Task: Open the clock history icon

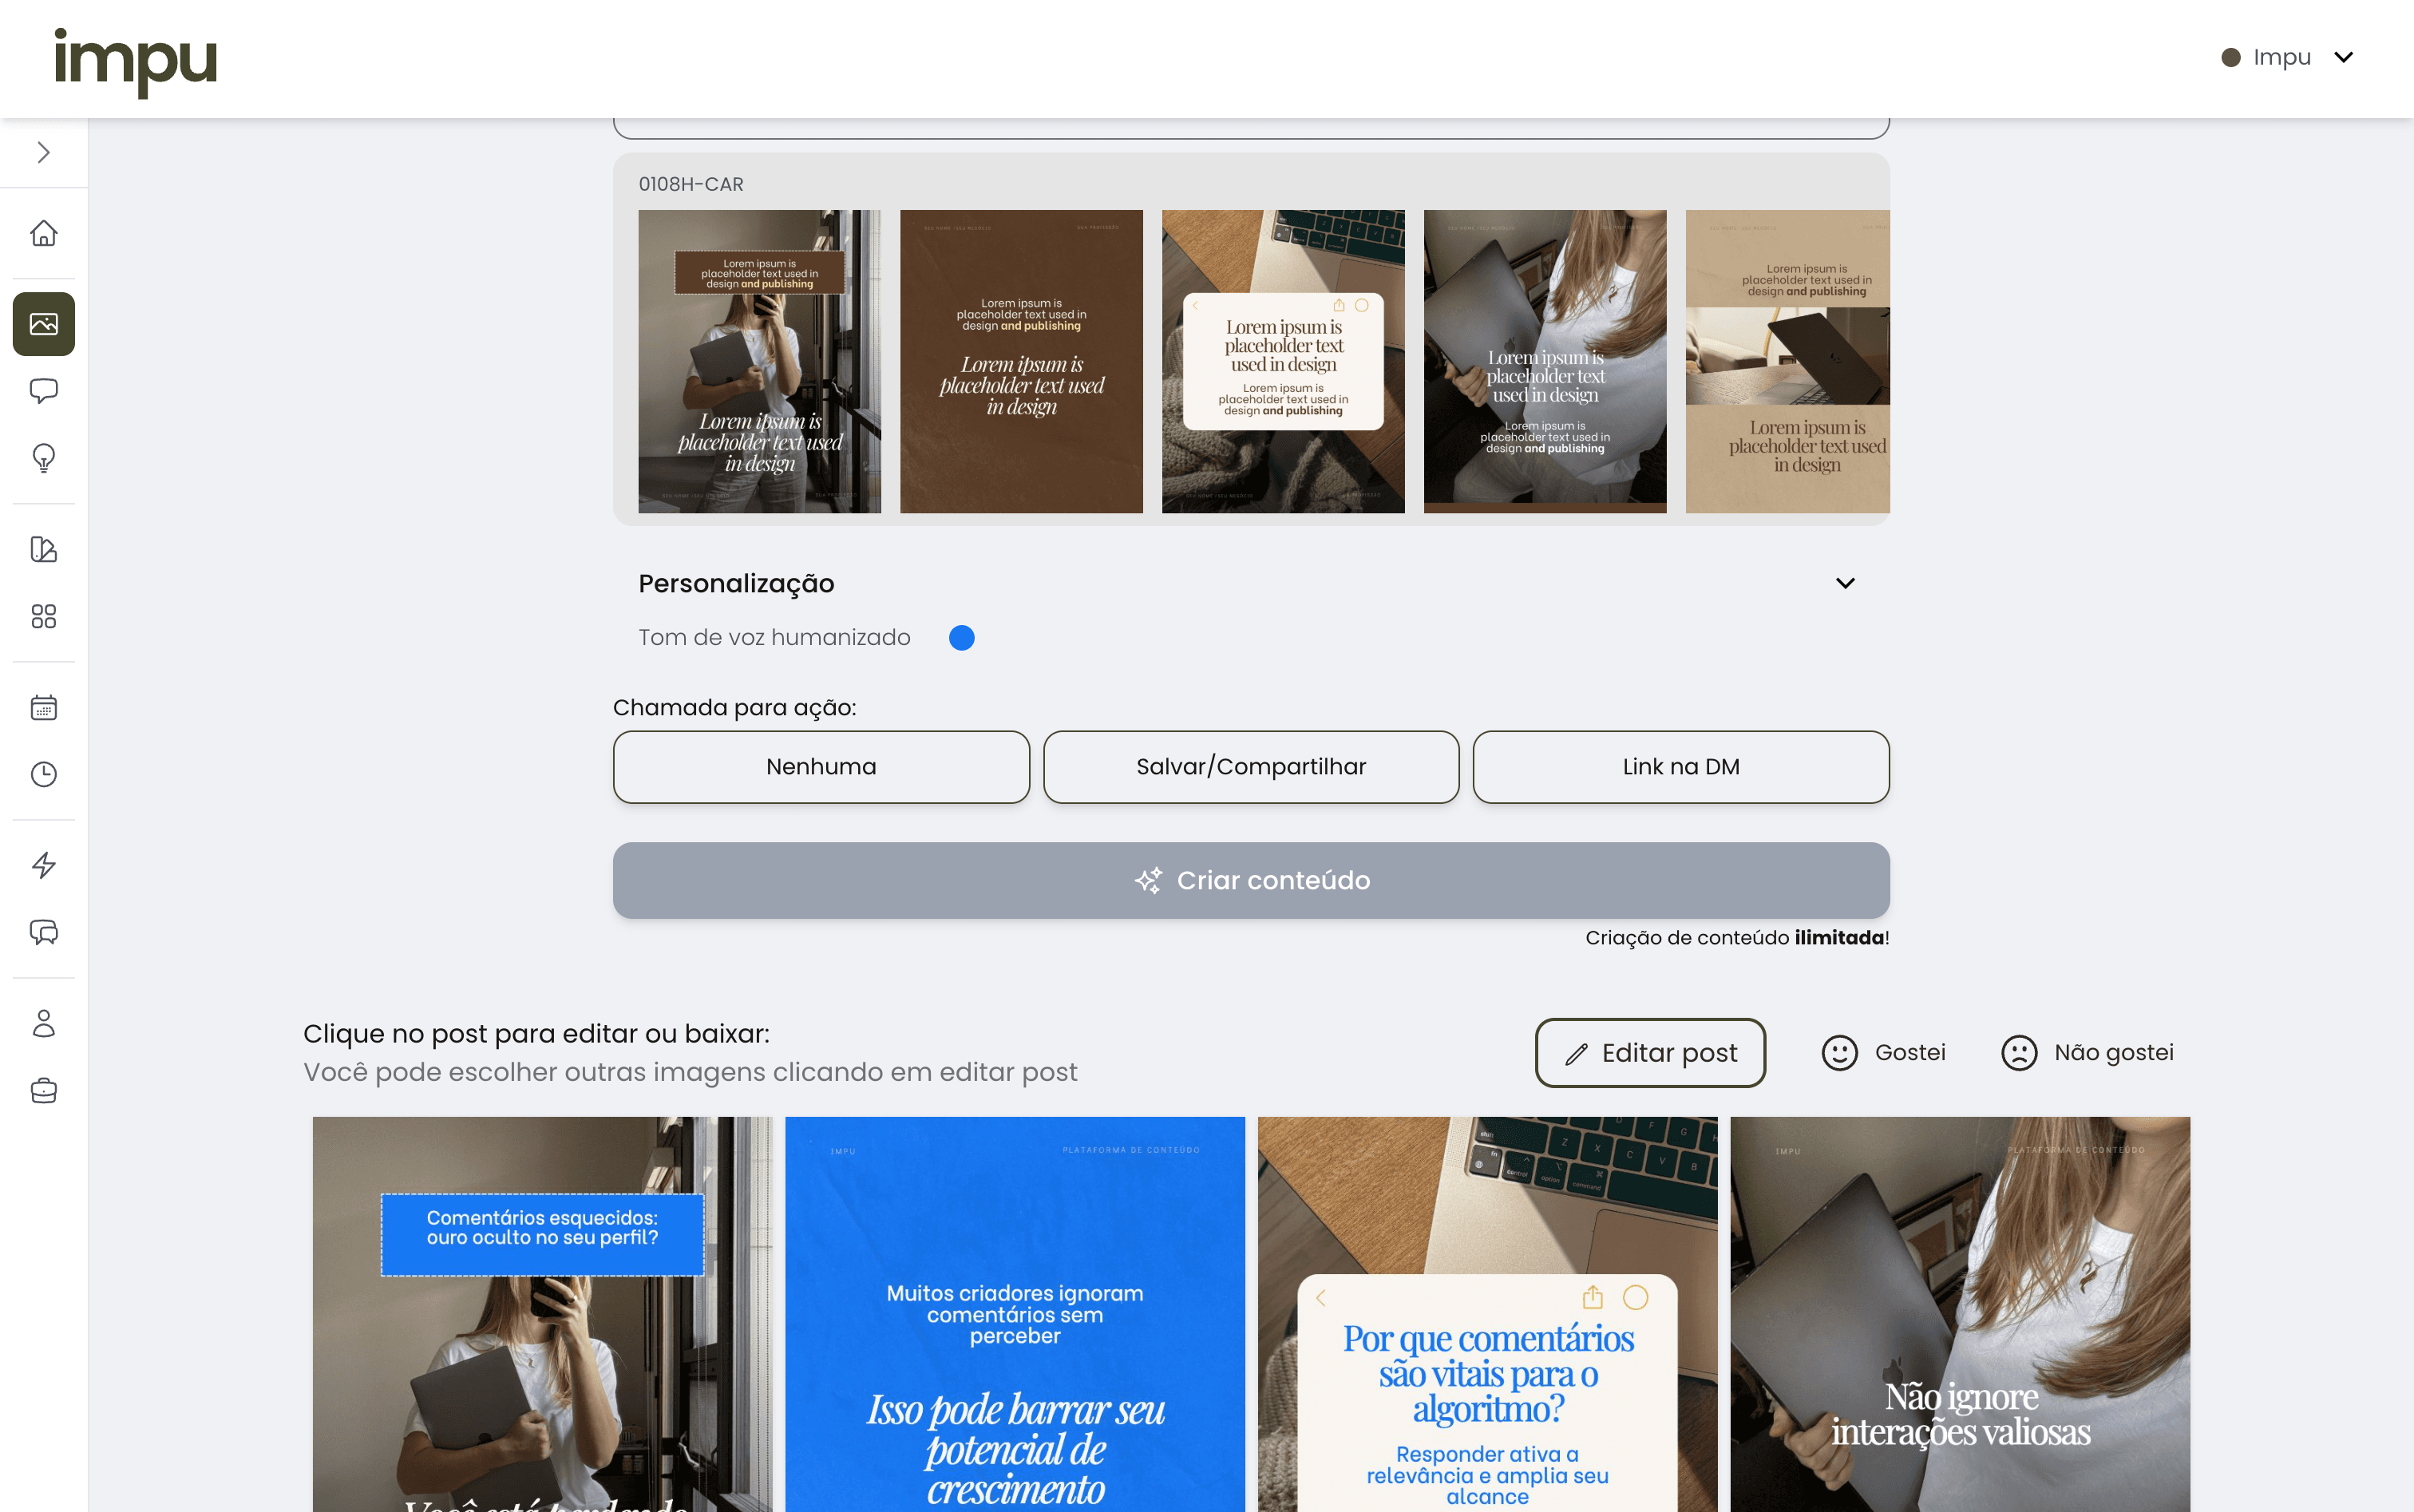Action: tap(43, 774)
